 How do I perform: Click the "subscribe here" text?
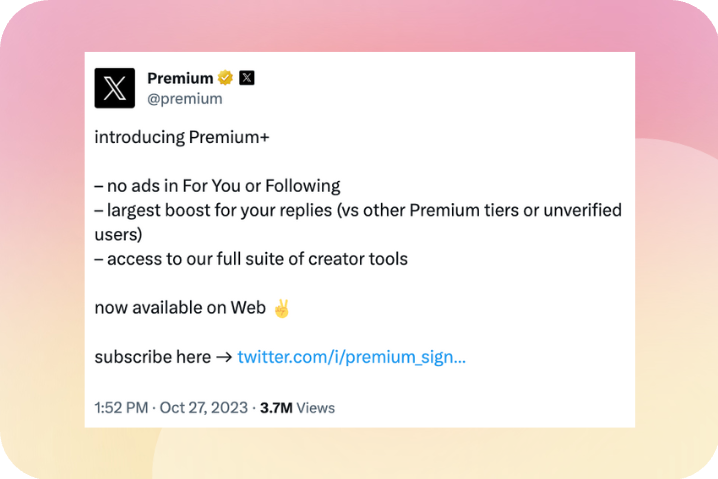click(152, 357)
